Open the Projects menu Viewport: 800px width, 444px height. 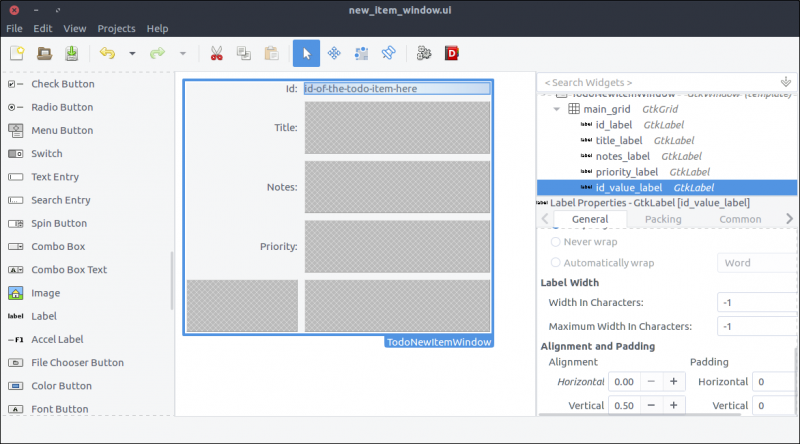tap(116, 28)
